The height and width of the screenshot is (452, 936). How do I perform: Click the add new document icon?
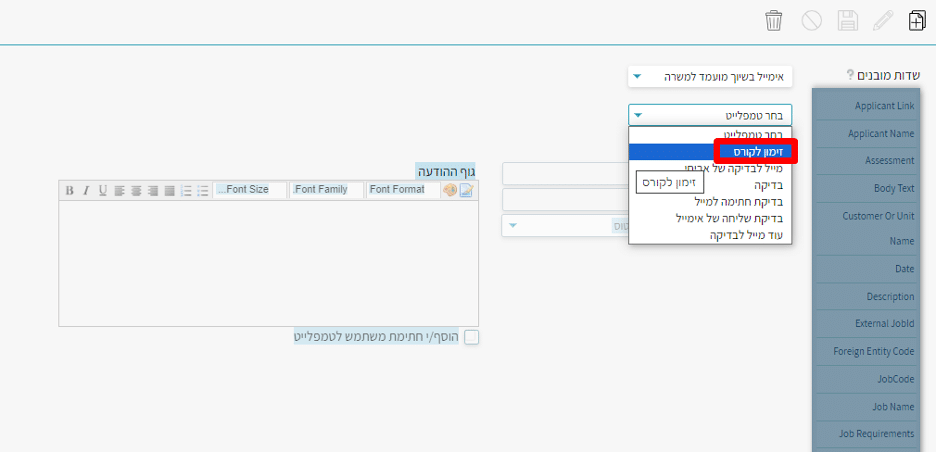pyautogui.click(x=916, y=21)
